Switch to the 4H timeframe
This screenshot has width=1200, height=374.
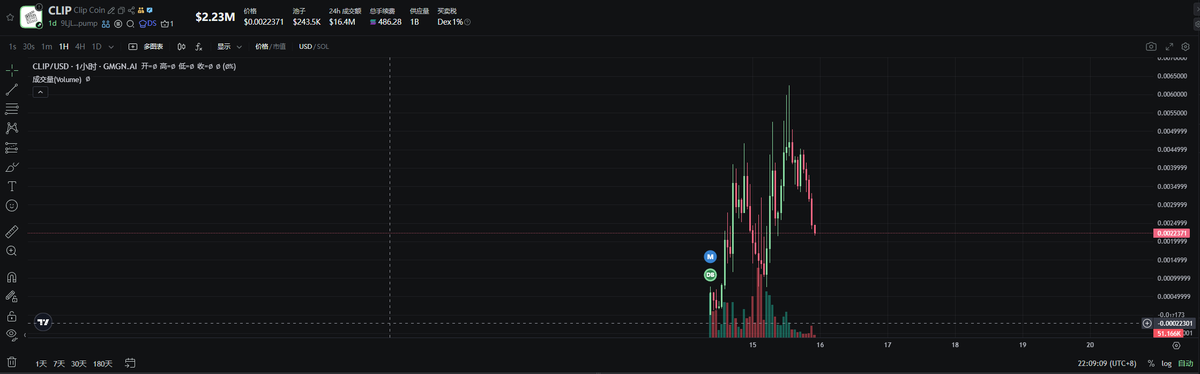80,46
